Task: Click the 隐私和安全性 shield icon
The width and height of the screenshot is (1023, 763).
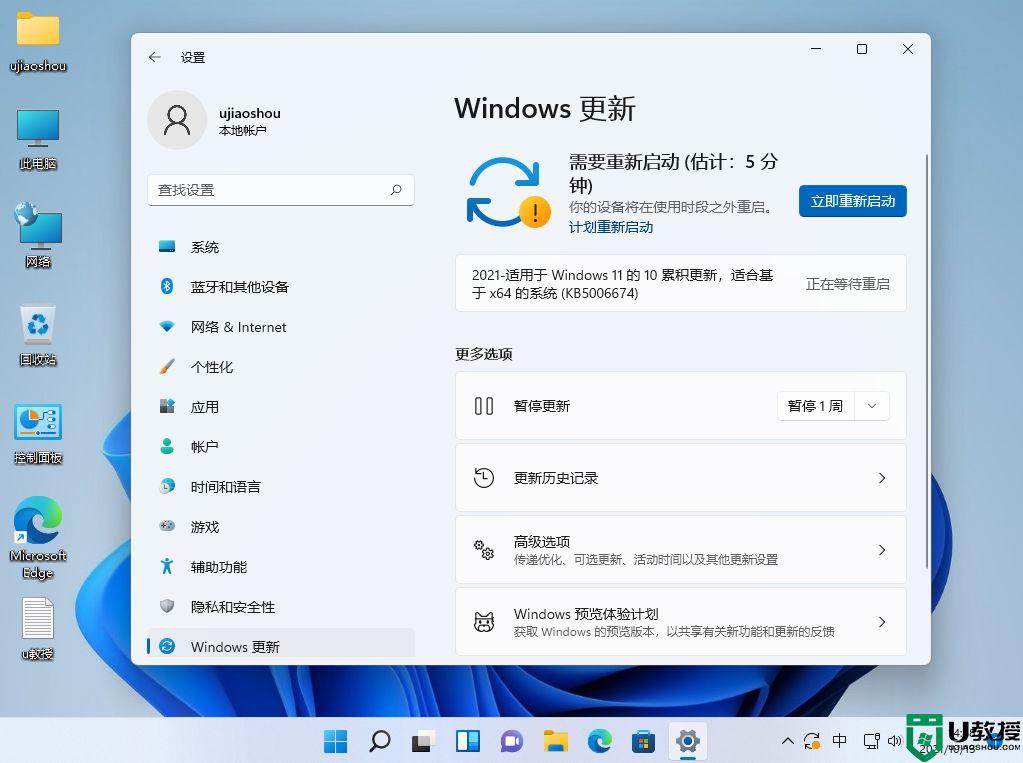Action: pos(167,606)
